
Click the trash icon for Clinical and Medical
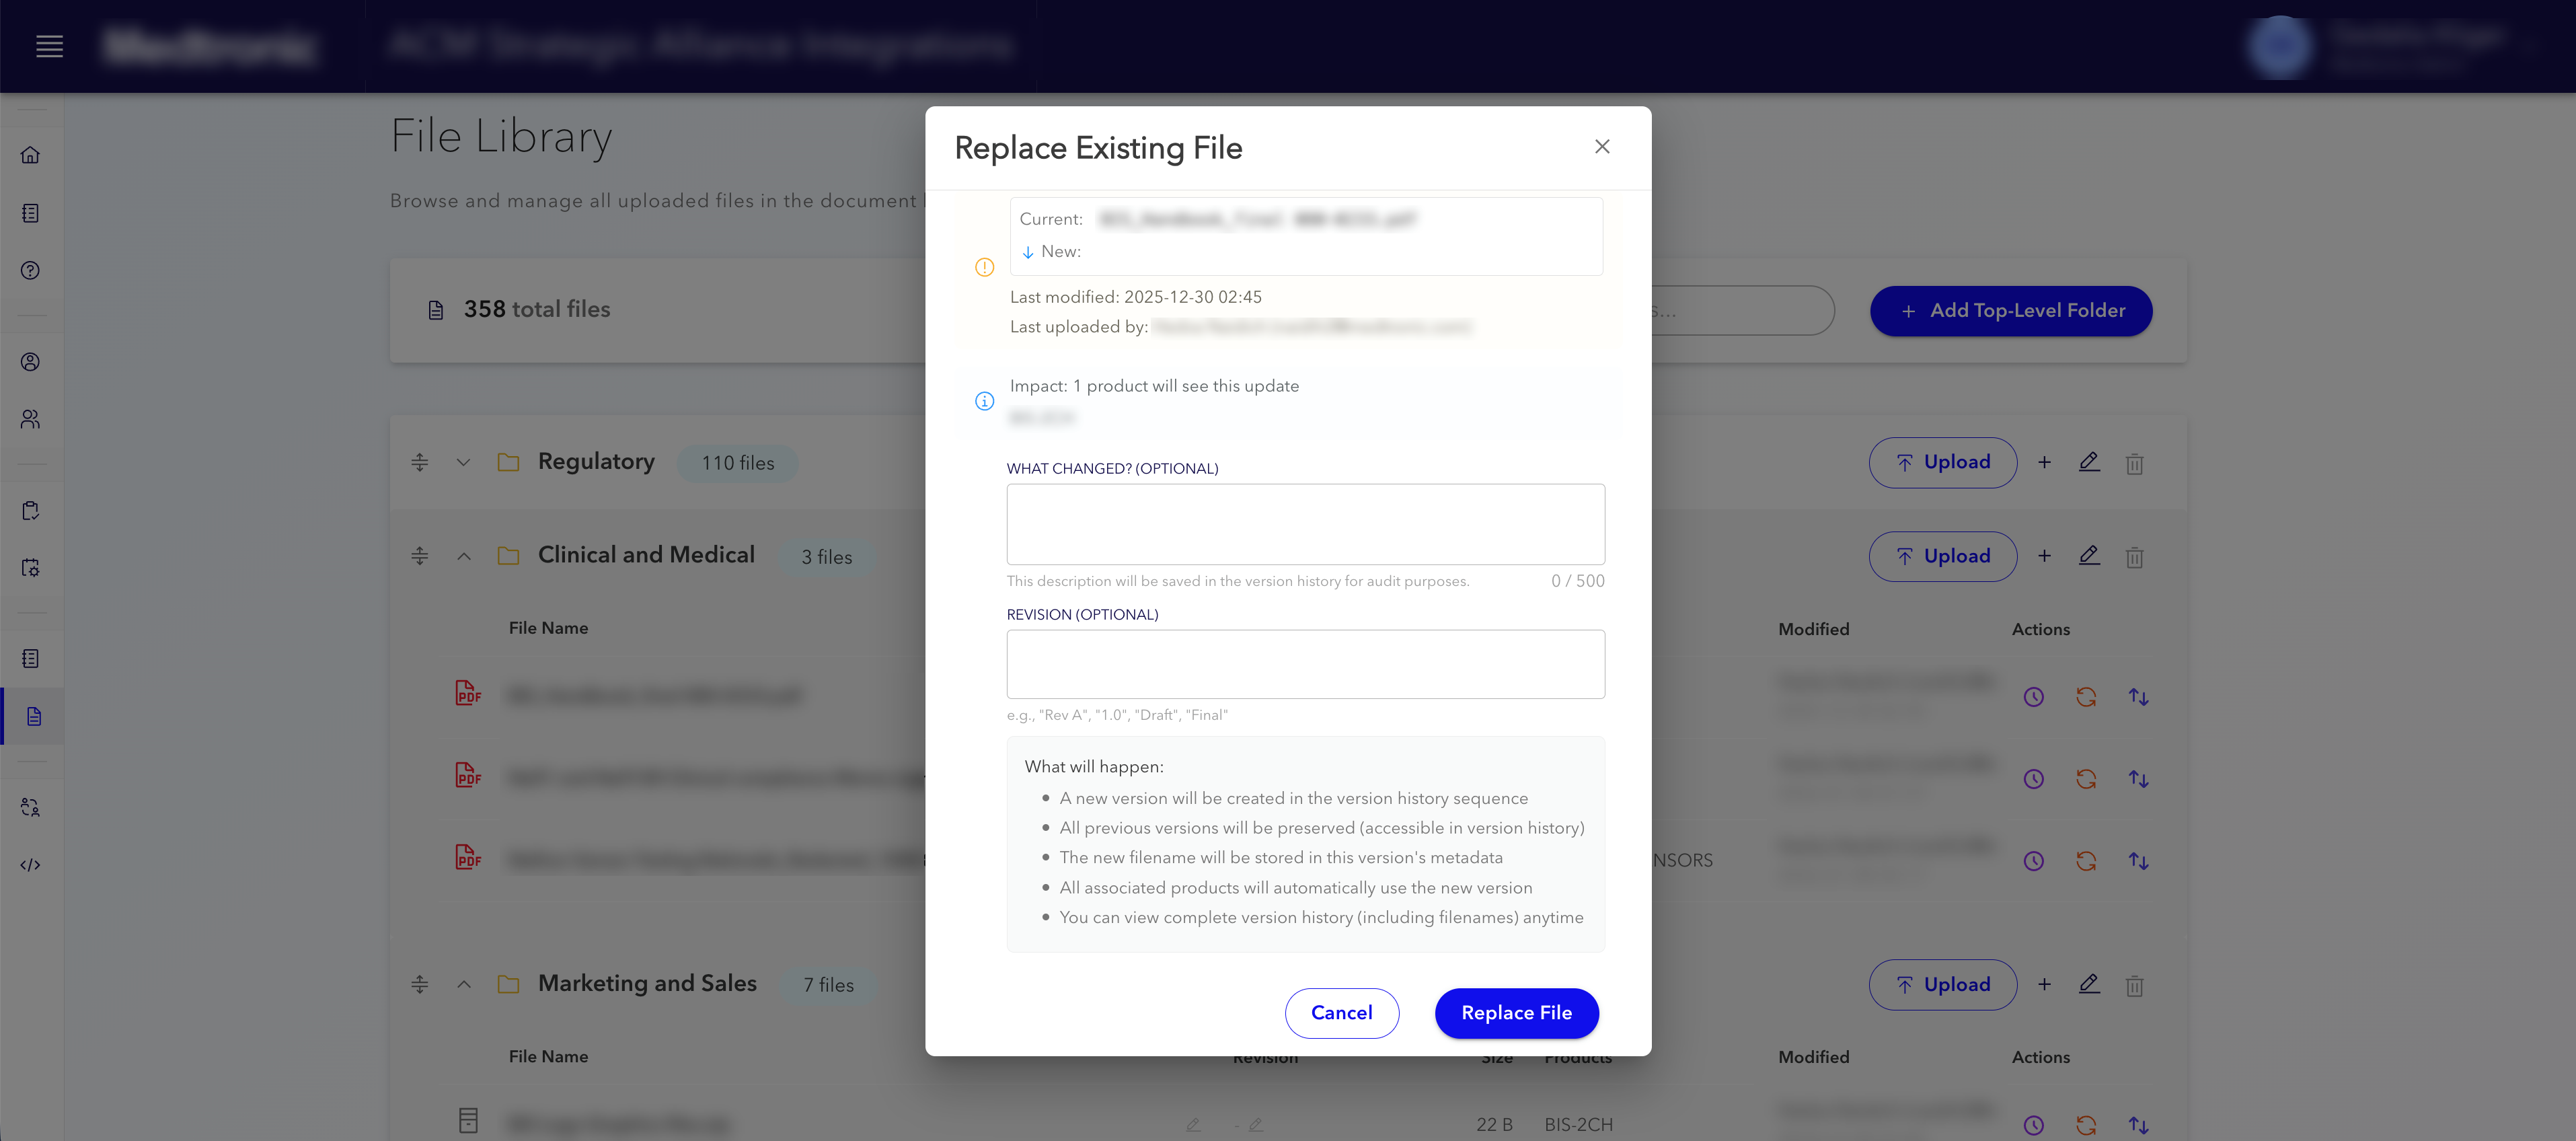pos(2135,557)
